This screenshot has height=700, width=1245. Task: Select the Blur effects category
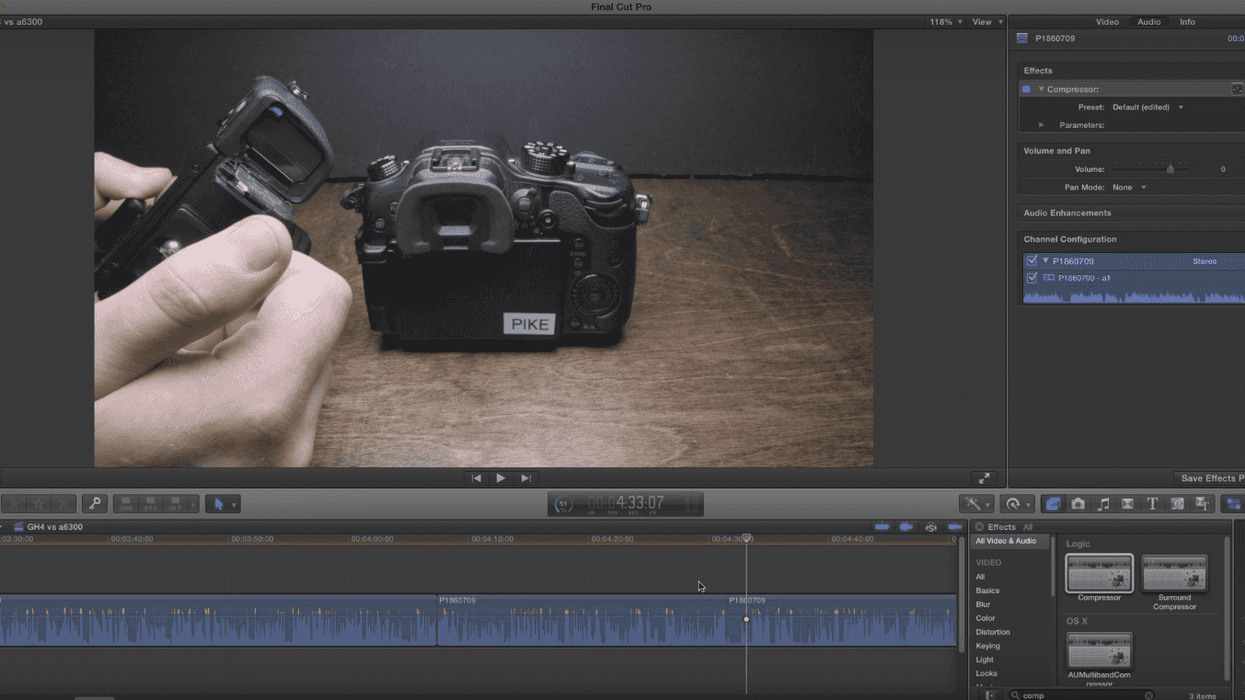coord(983,605)
